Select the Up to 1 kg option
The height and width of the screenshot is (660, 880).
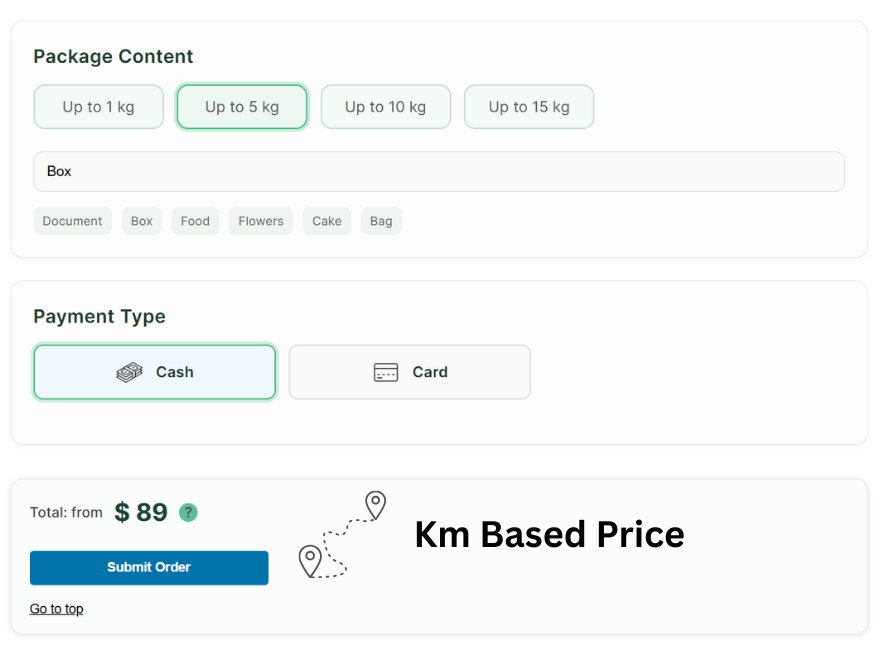point(98,107)
